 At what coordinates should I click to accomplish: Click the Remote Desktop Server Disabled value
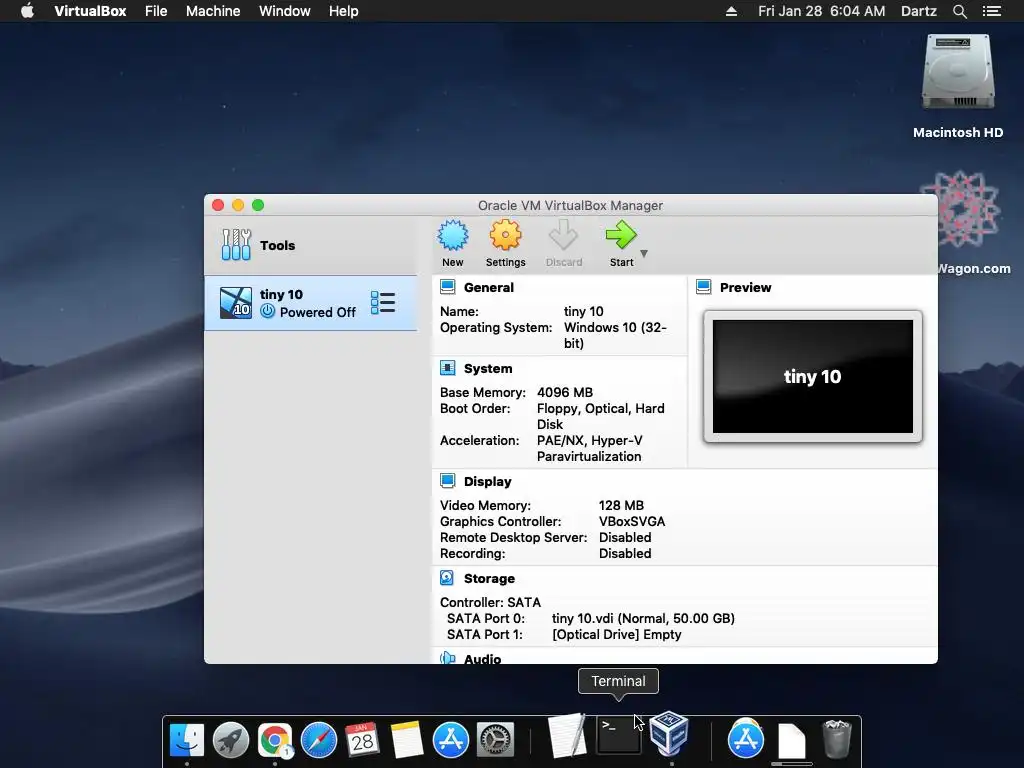coord(625,537)
